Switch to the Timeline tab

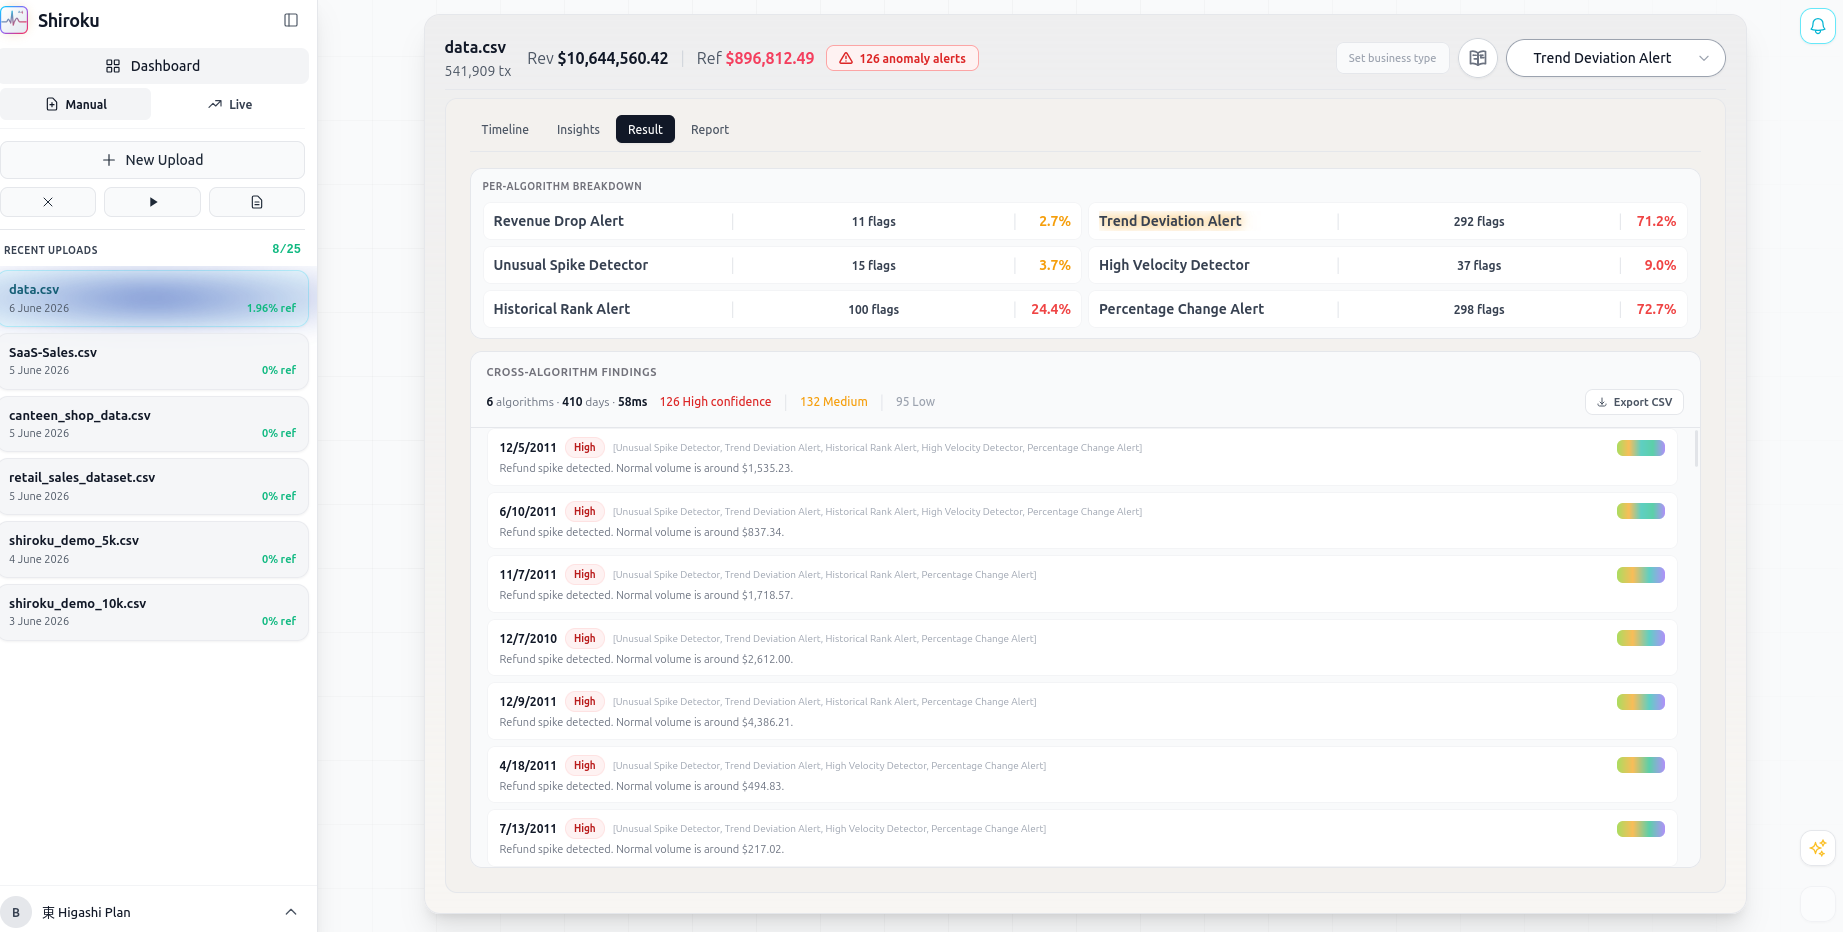click(x=505, y=129)
